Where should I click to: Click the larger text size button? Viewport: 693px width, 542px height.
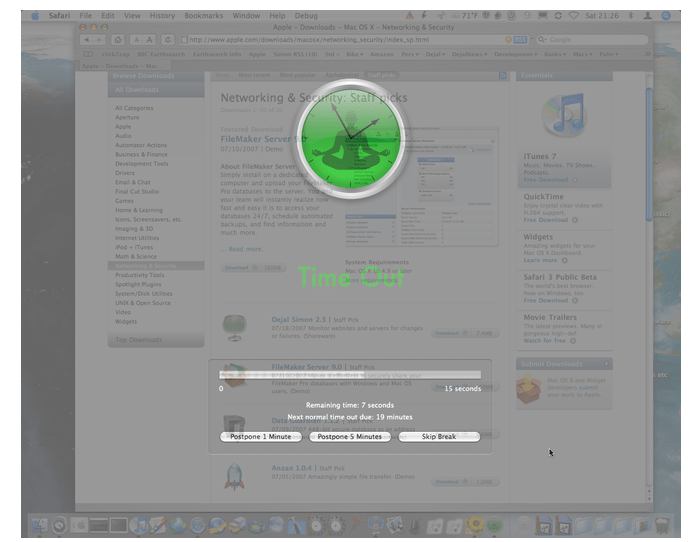click(150, 40)
